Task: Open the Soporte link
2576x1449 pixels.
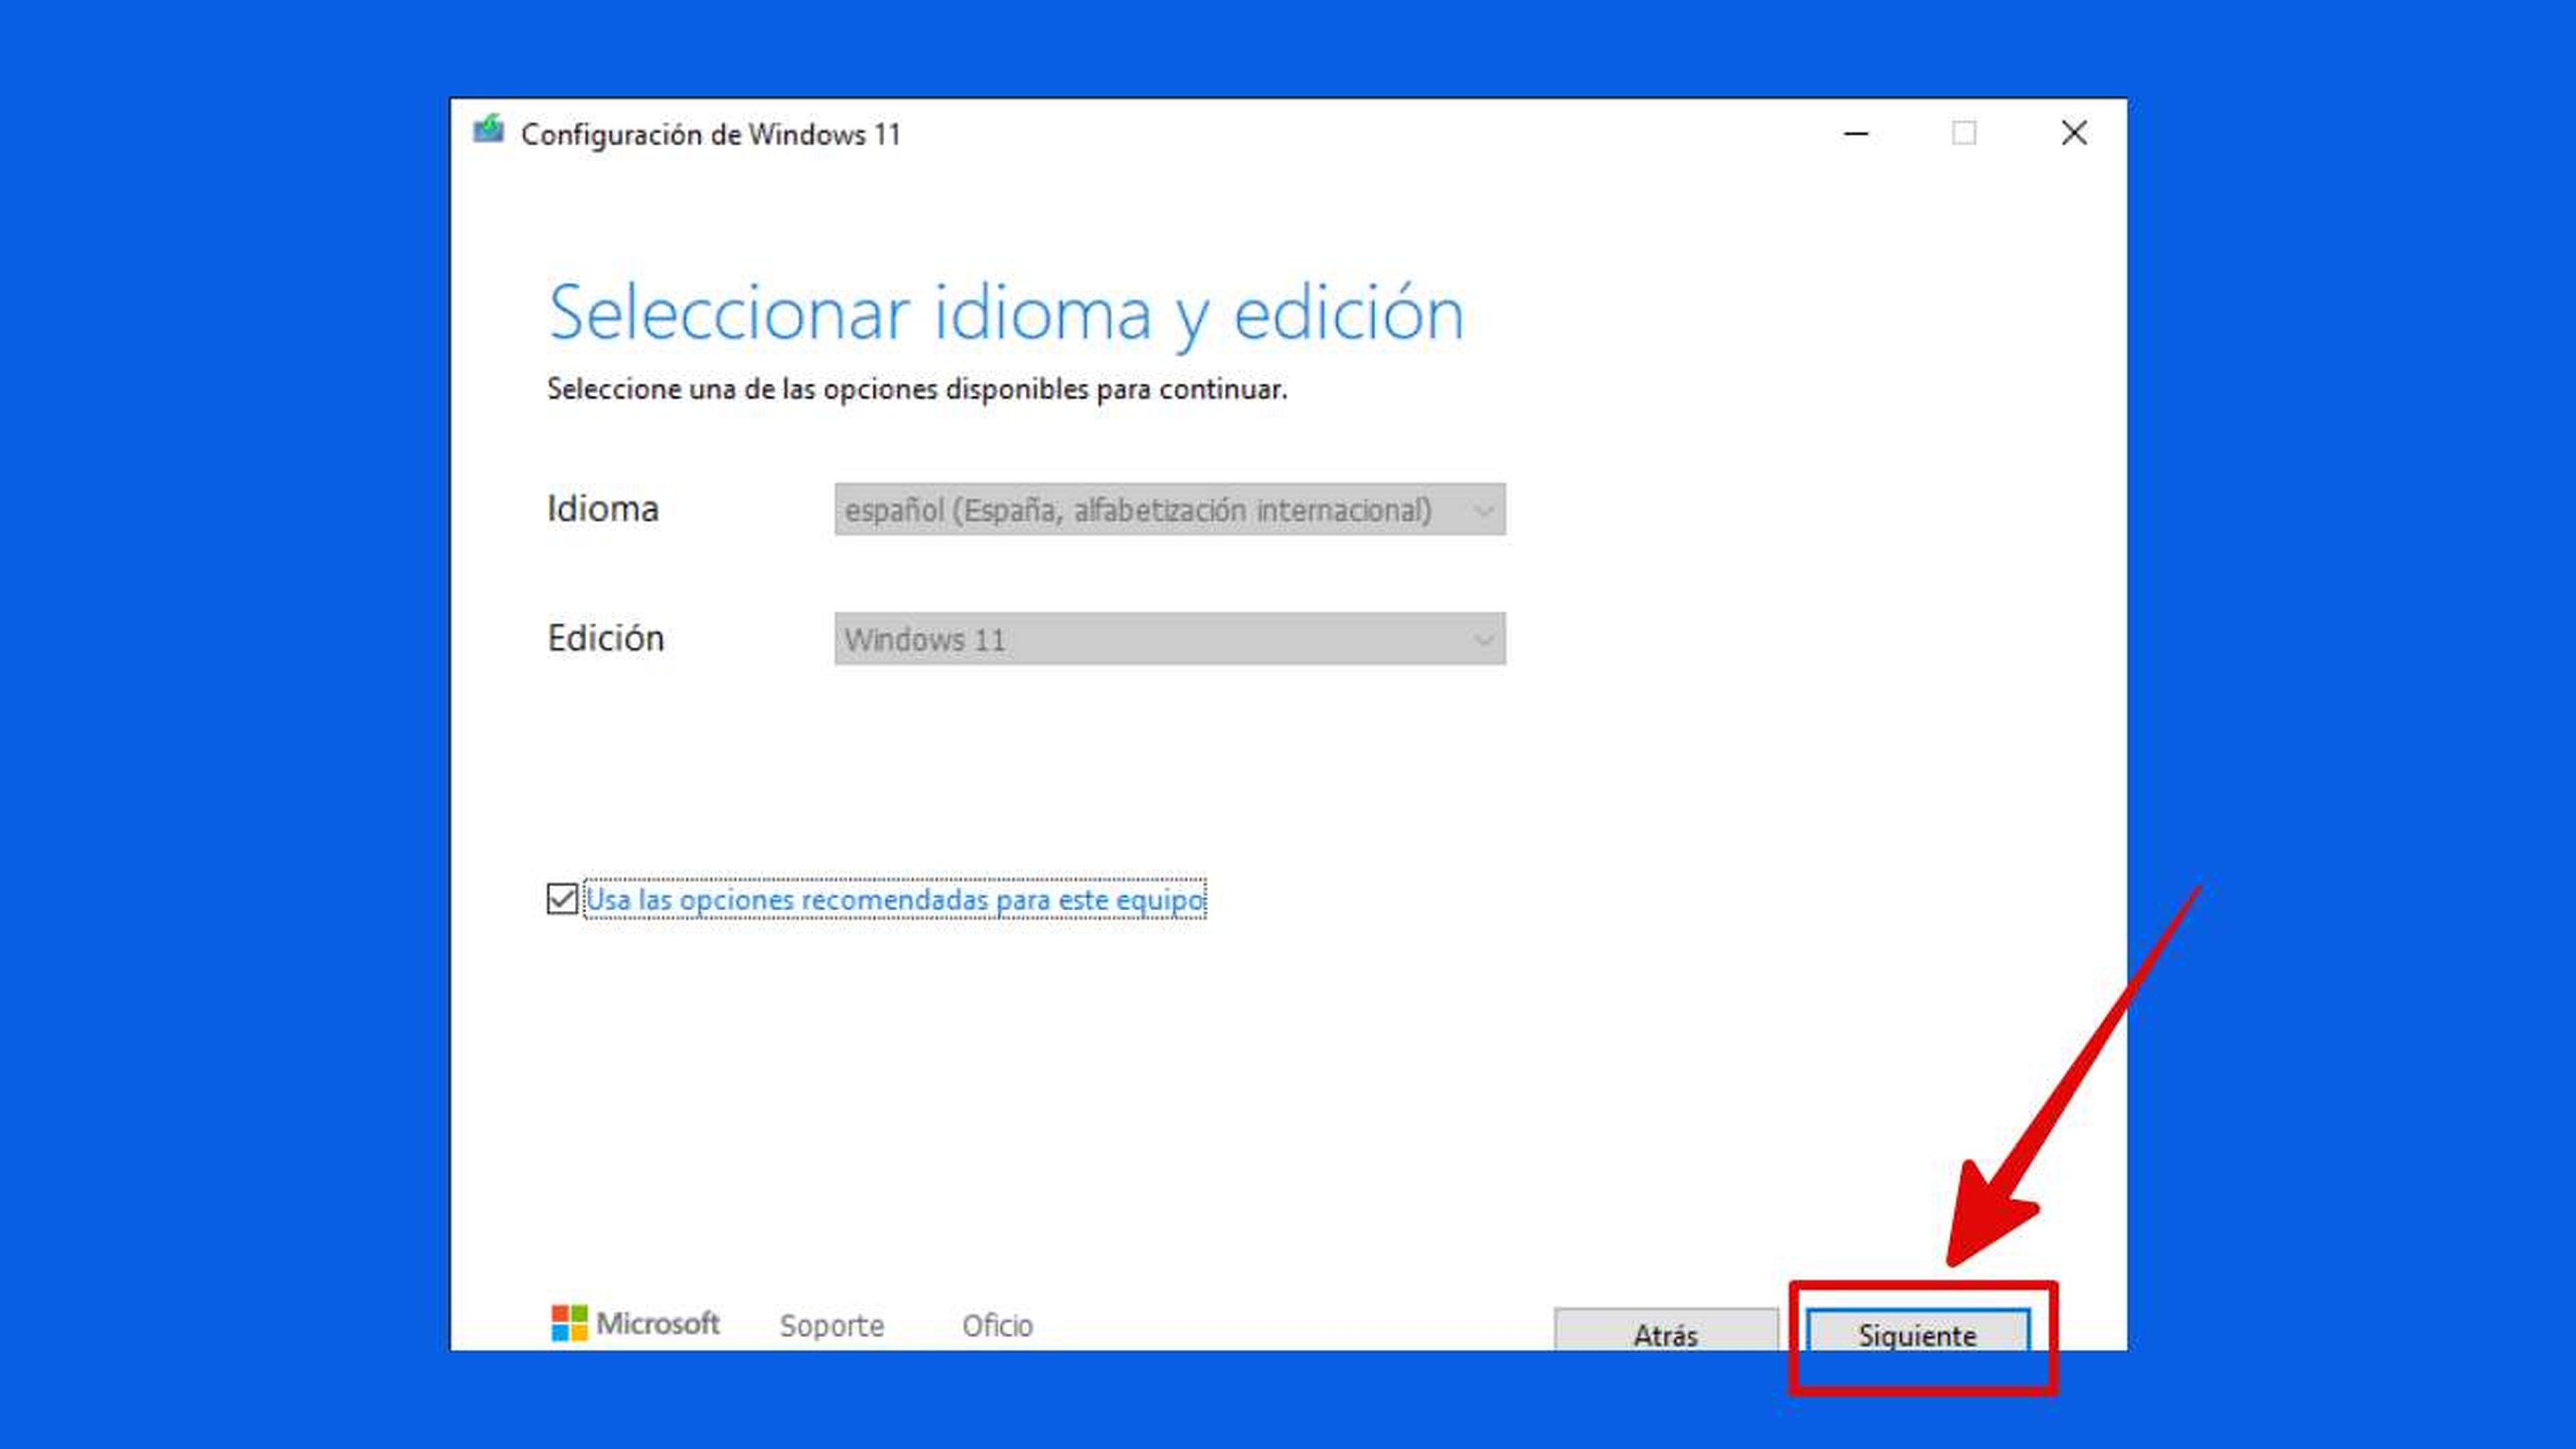Action: point(832,1325)
